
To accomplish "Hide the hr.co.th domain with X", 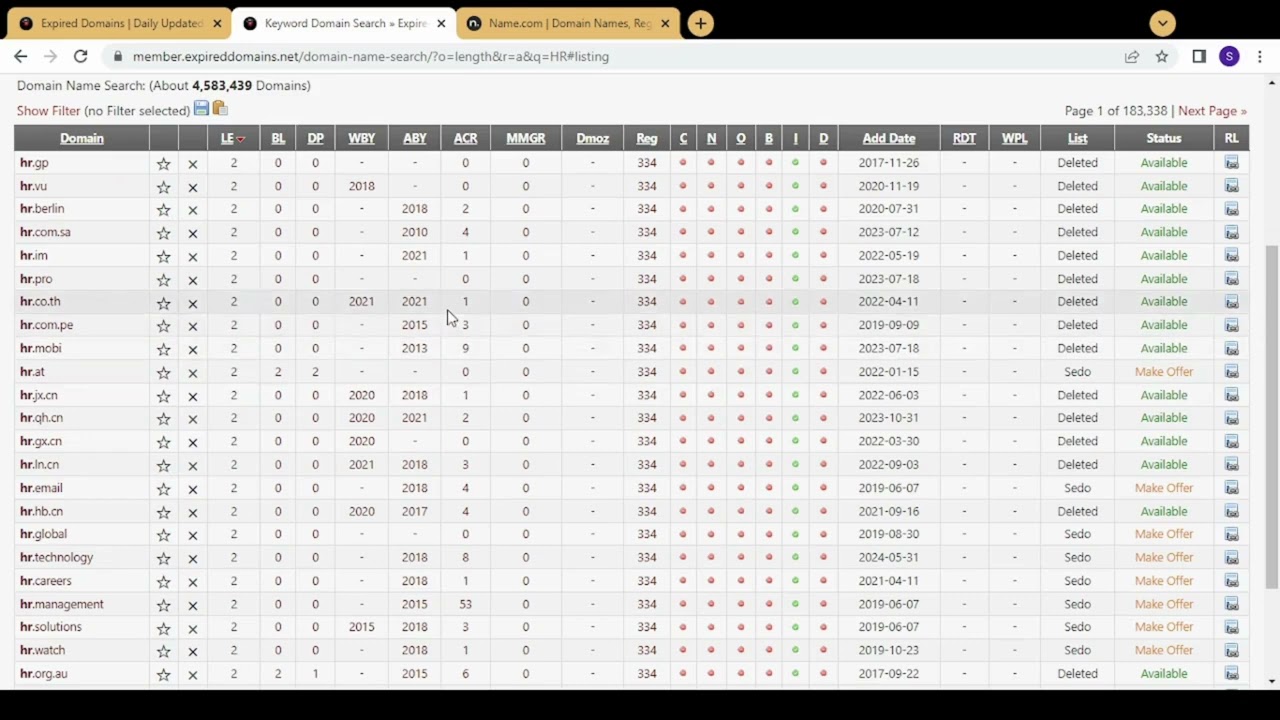I will pyautogui.click(x=193, y=303).
